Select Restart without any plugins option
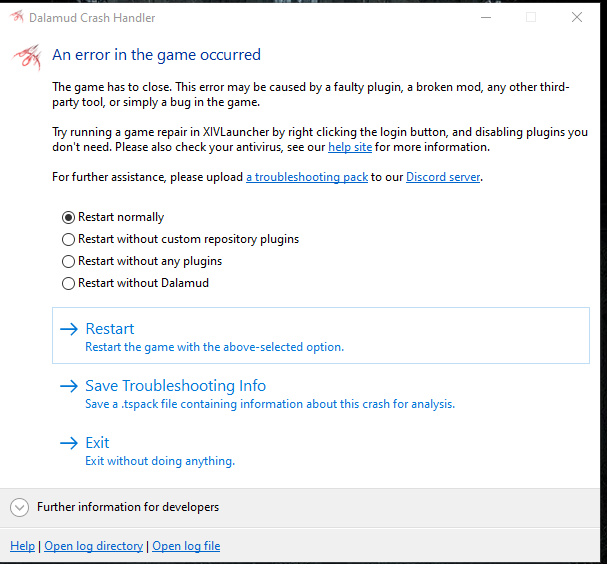 [x=142, y=261]
